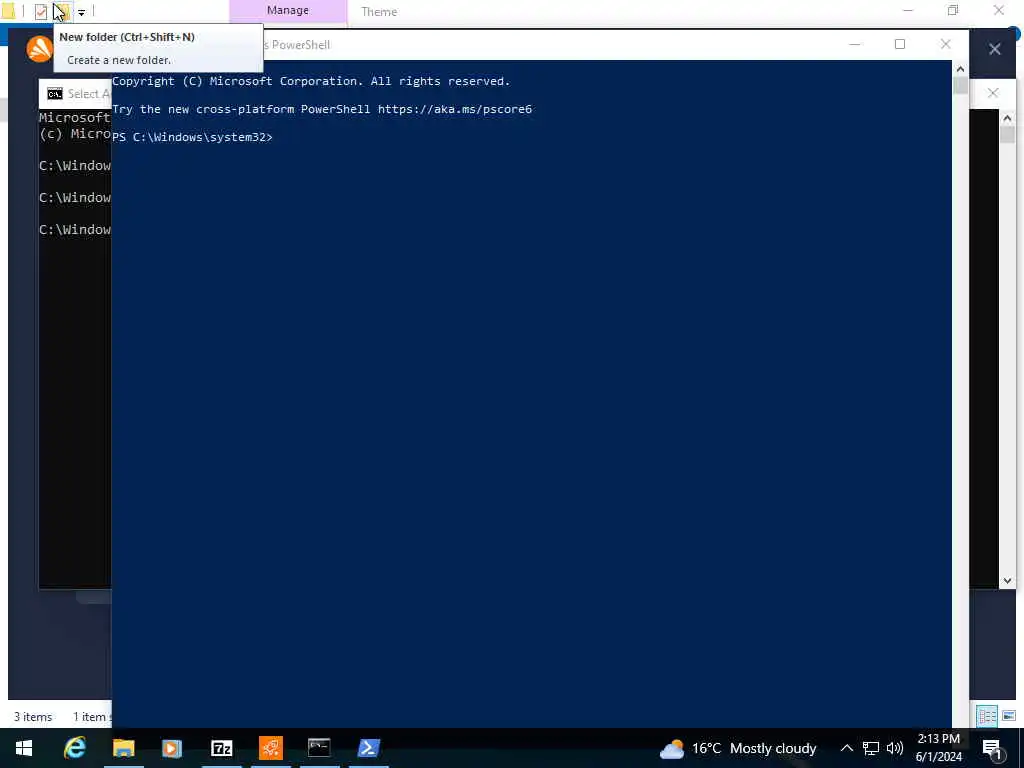
Task: Click the Properties checkmark icon in Explorer toolbar
Action: pyautogui.click(x=40, y=11)
